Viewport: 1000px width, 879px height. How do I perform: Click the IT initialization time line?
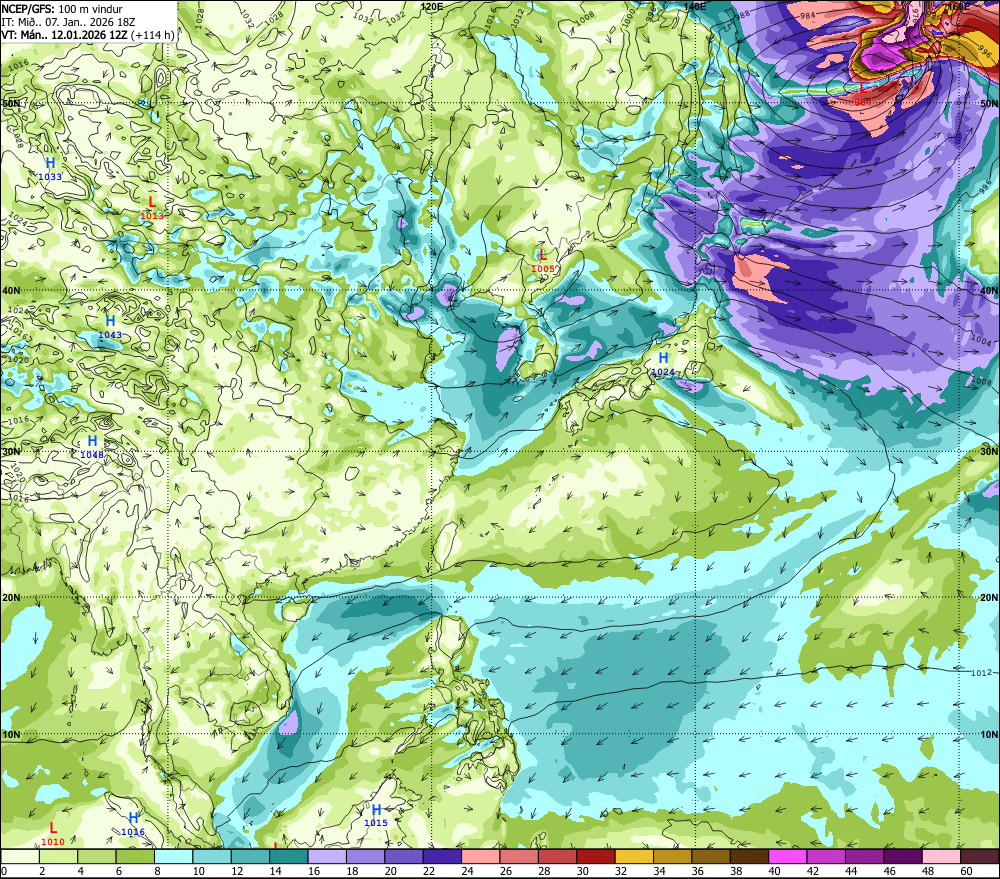[68, 22]
